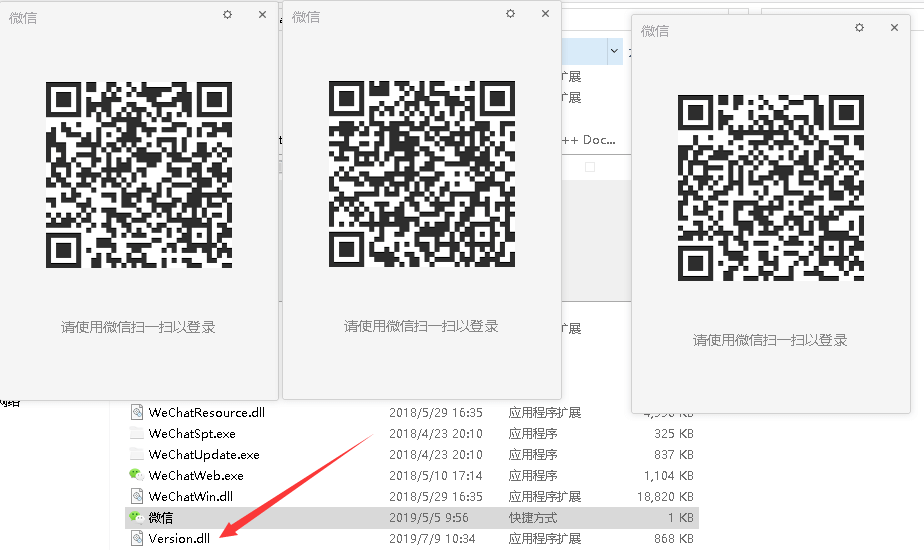Select file name WeChatUpdate.exe
Viewport: 924px width, 551px height.
click(x=204, y=455)
